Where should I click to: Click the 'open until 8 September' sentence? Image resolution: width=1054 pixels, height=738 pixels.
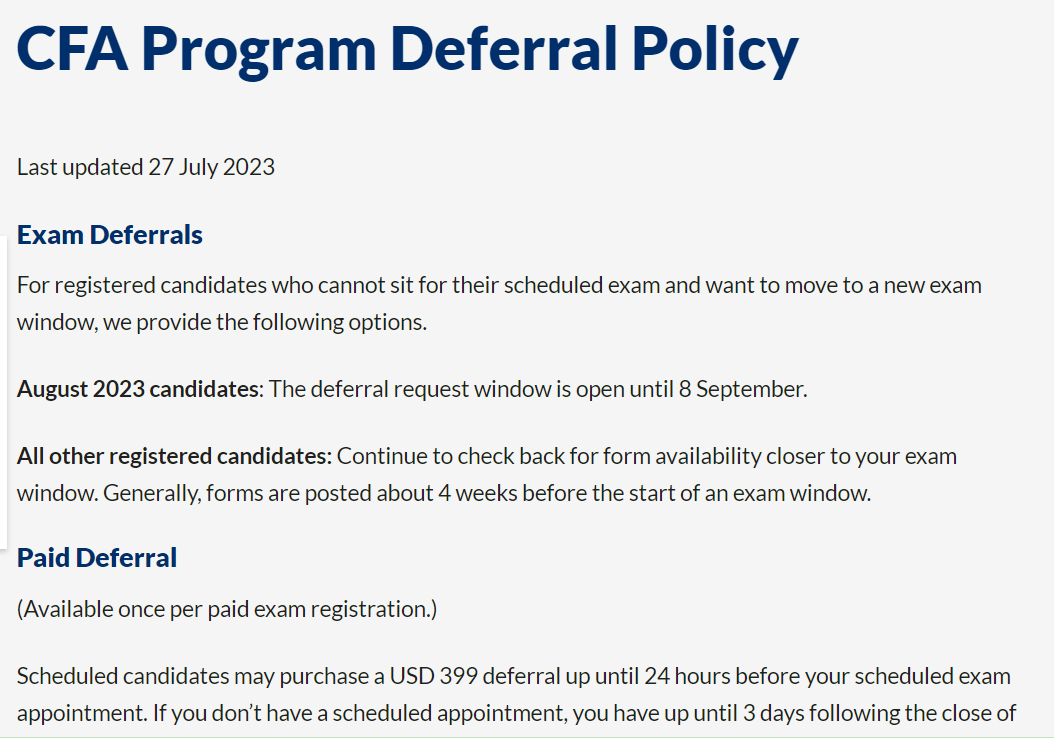click(x=538, y=389)
